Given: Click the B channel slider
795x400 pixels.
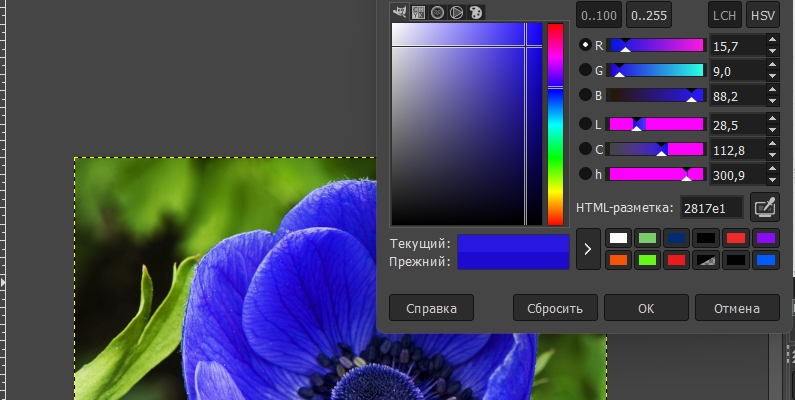Looking at the screenshot, I should click(x=656, y=95).
